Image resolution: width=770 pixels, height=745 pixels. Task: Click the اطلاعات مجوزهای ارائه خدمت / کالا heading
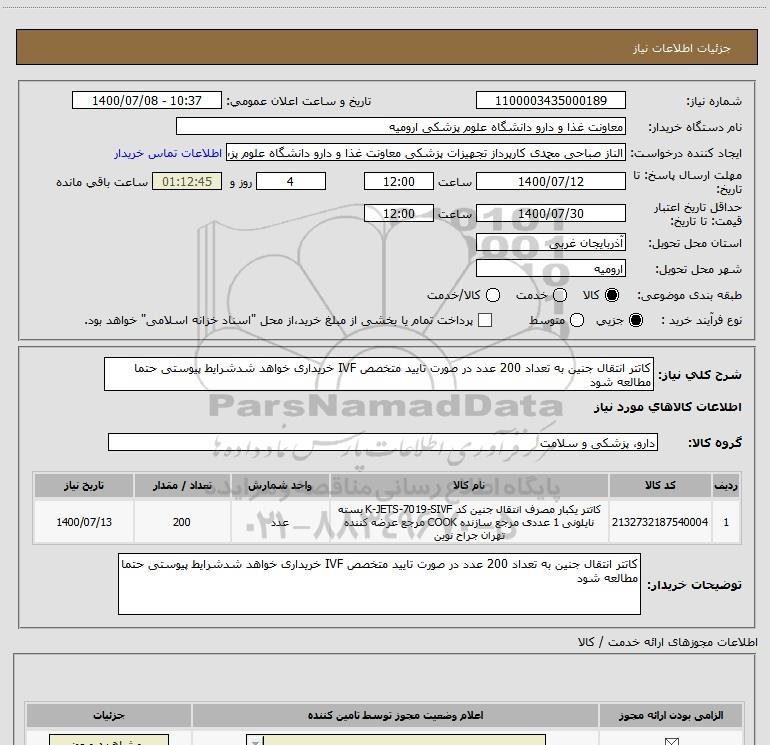click(x=667, y=642)
